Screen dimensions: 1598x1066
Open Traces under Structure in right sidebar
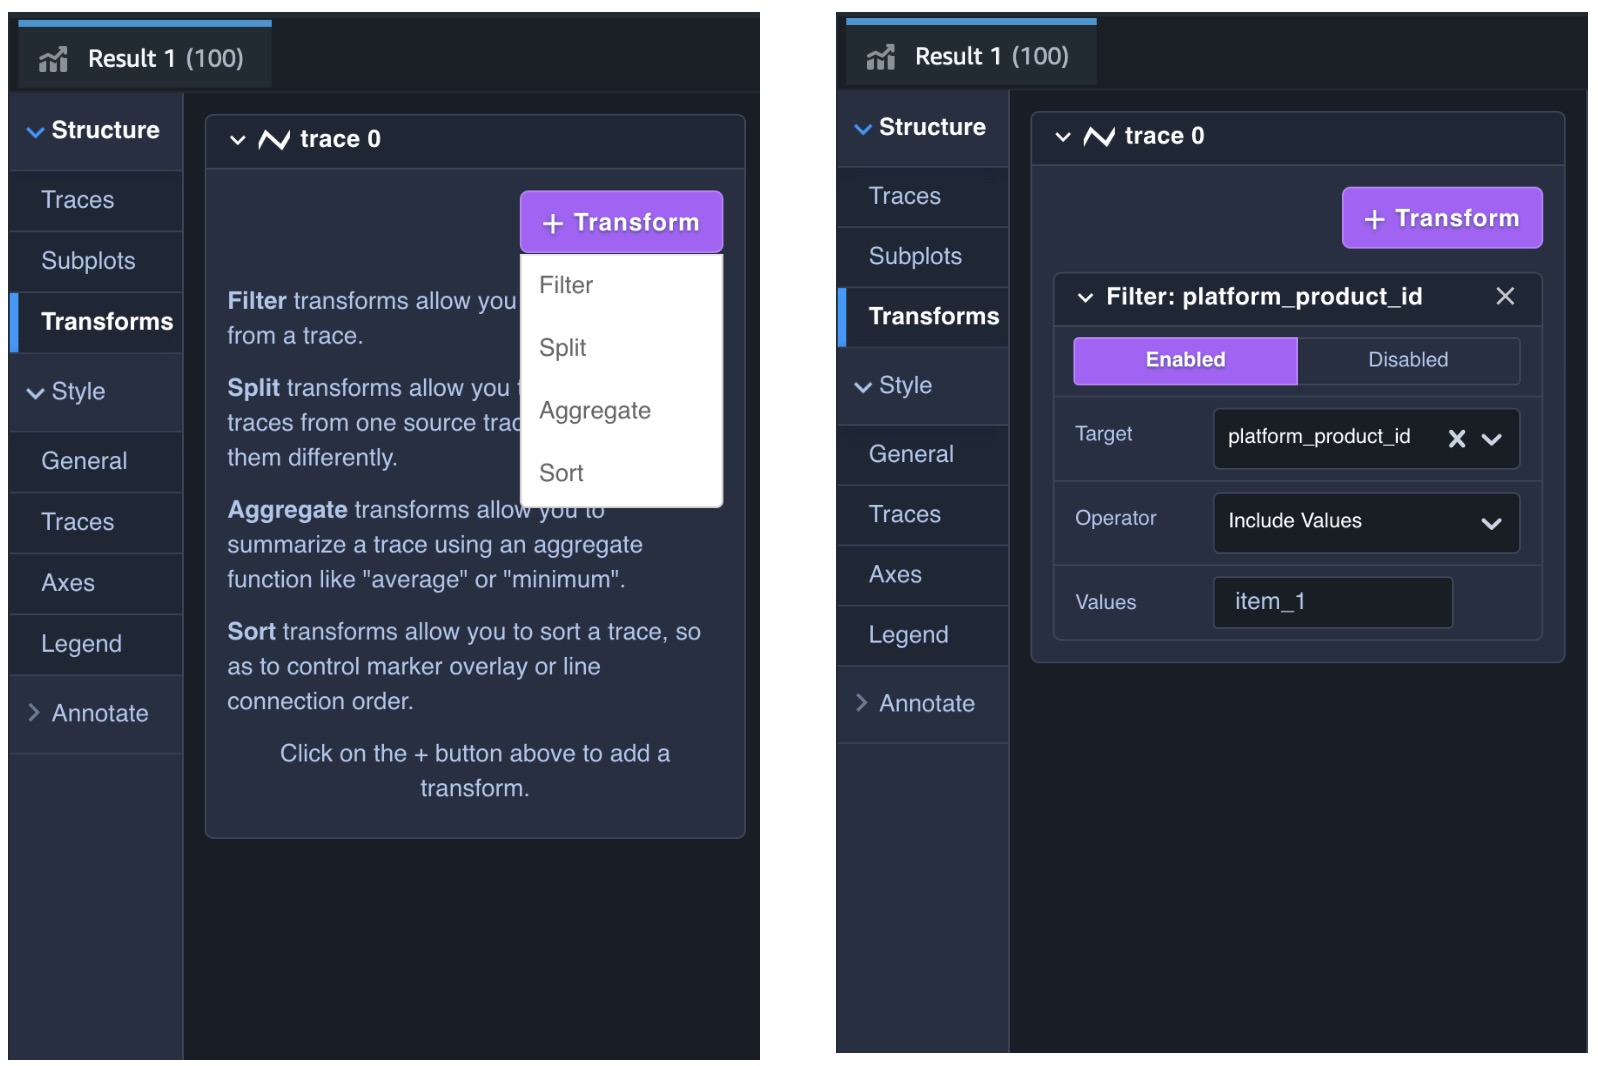tap(923, 196)
